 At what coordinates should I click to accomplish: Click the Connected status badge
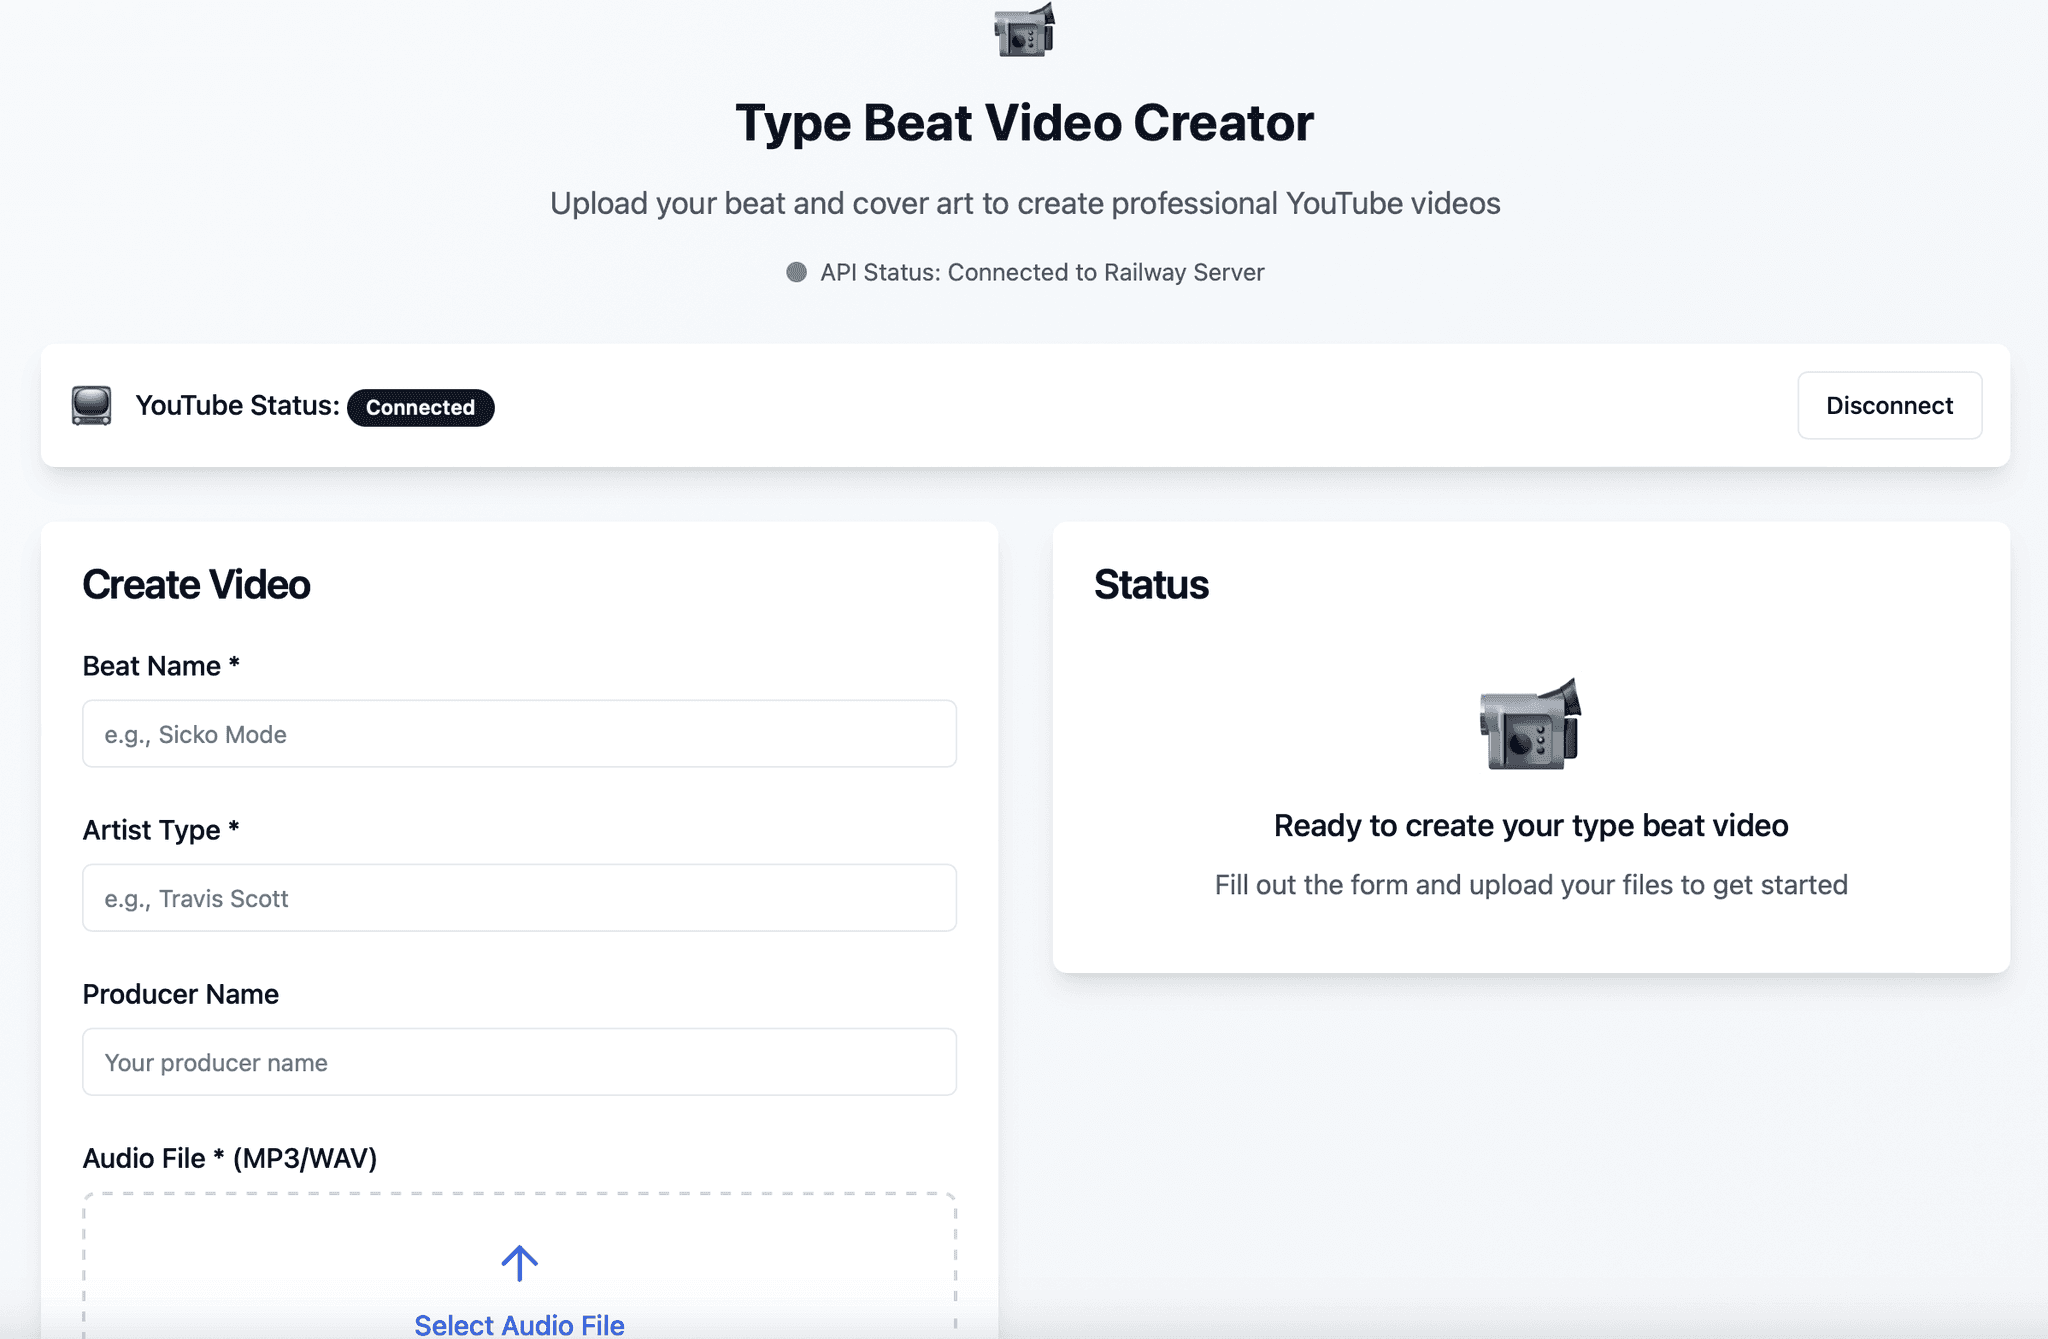[x=420, y=407]
